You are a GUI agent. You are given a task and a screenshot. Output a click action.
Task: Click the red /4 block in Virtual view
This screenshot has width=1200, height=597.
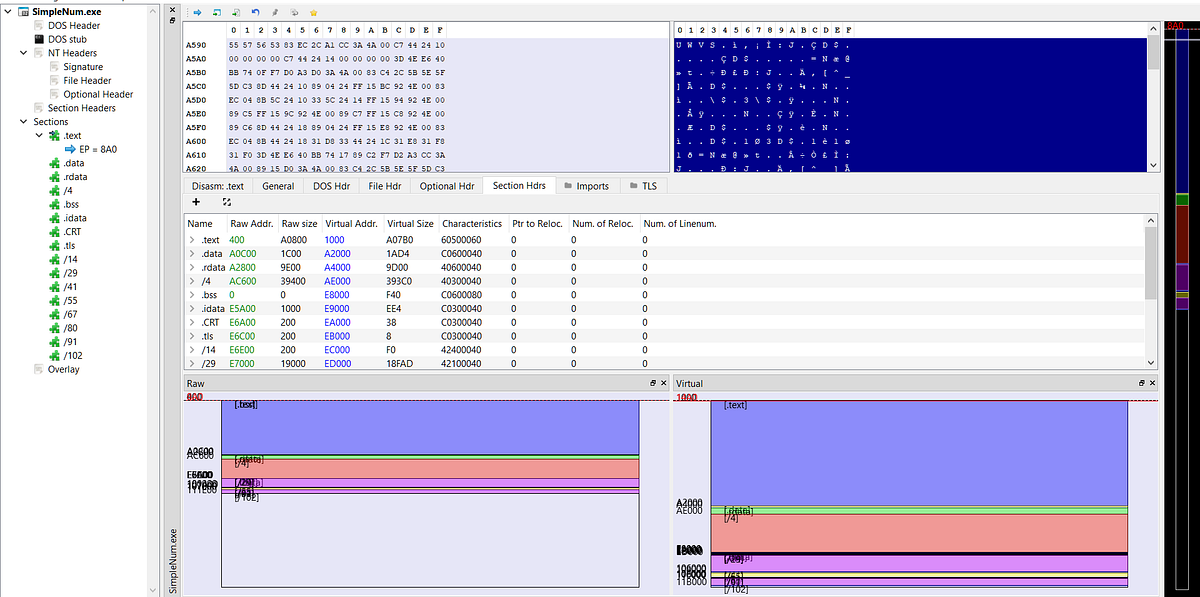coord(919,532)
